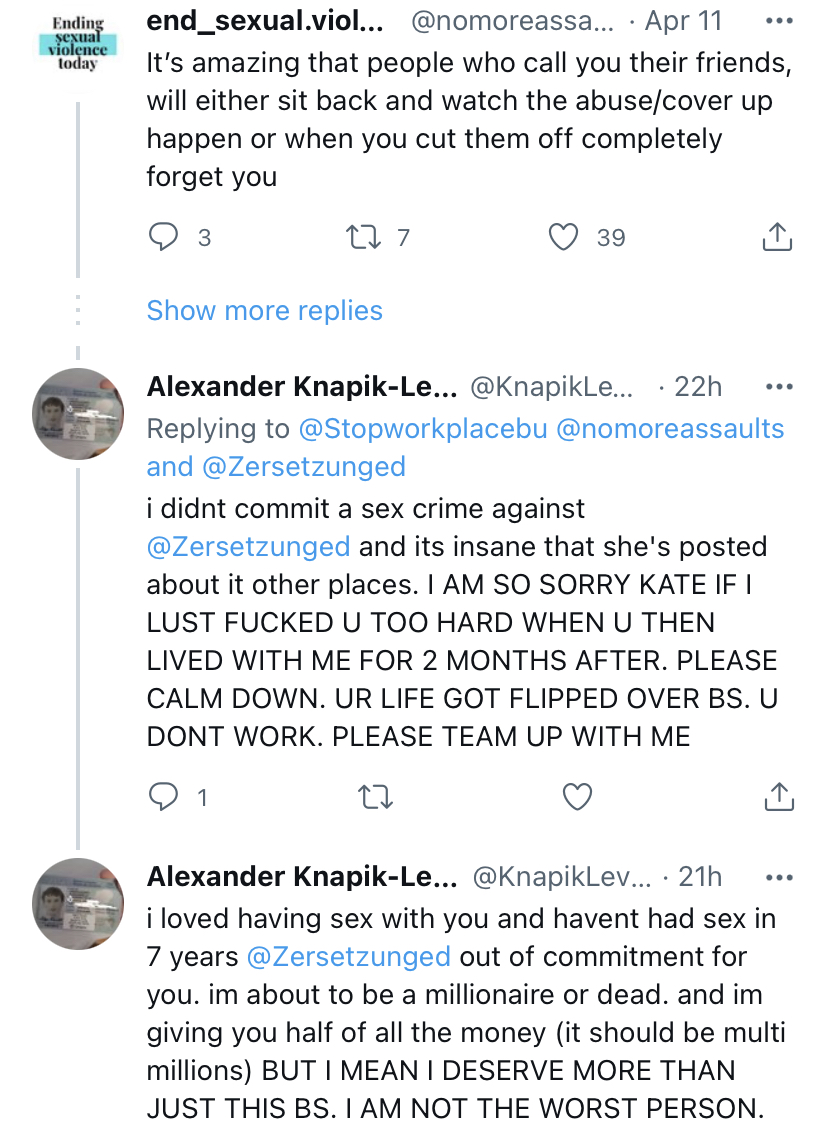Retweet the end_sexual.viol tweet with 7 retweets
This screenshot has width=828, height=1124.
[363, 237]
